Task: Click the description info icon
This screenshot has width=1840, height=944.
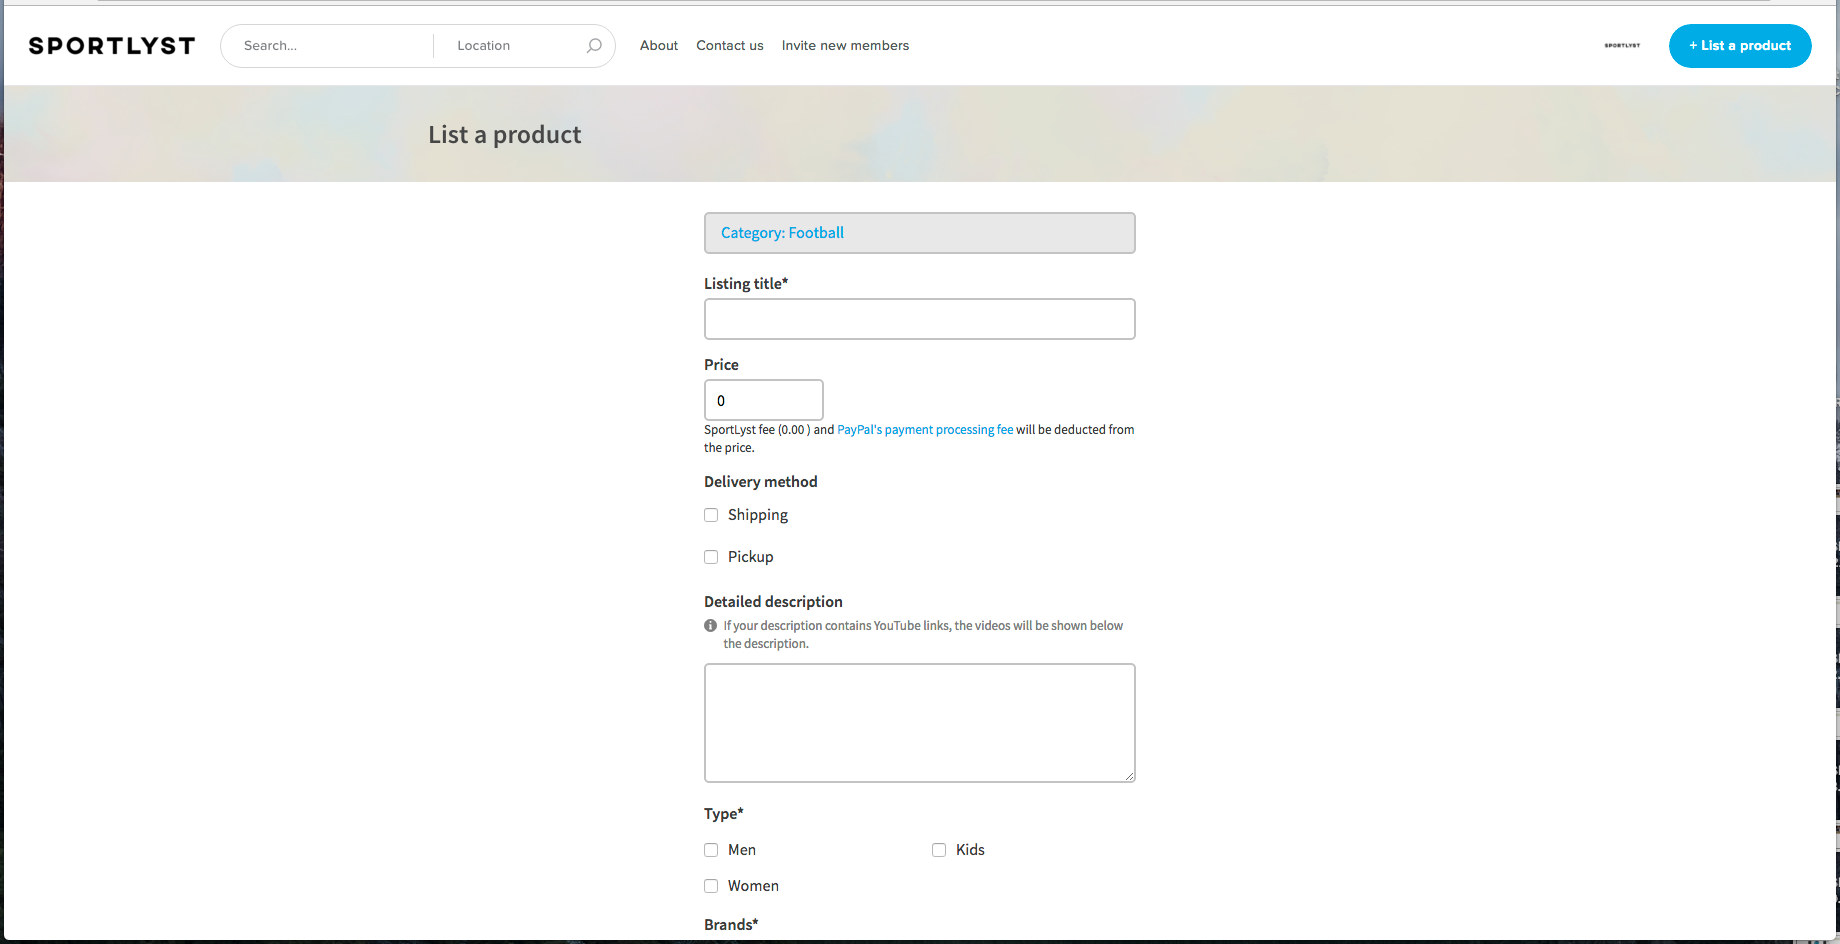Action: 711,626
